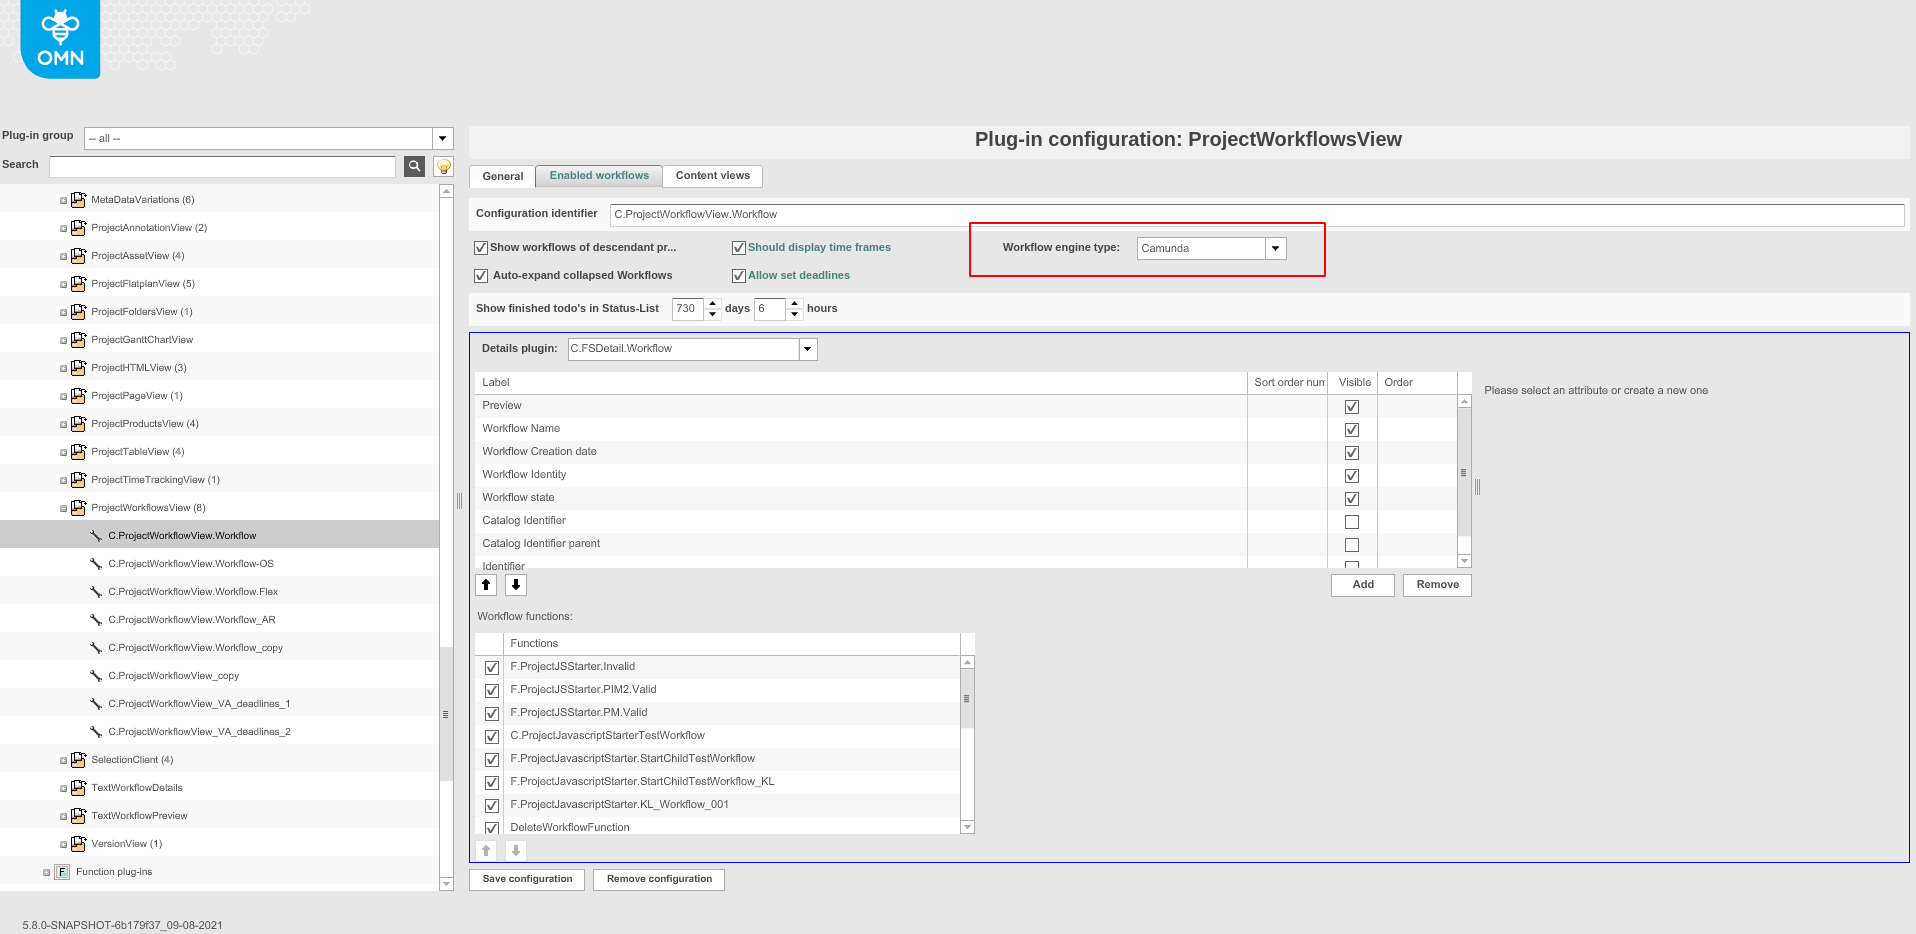Move attribute up with black up arrow
The image size is (1916, 934).
(486, 585)
